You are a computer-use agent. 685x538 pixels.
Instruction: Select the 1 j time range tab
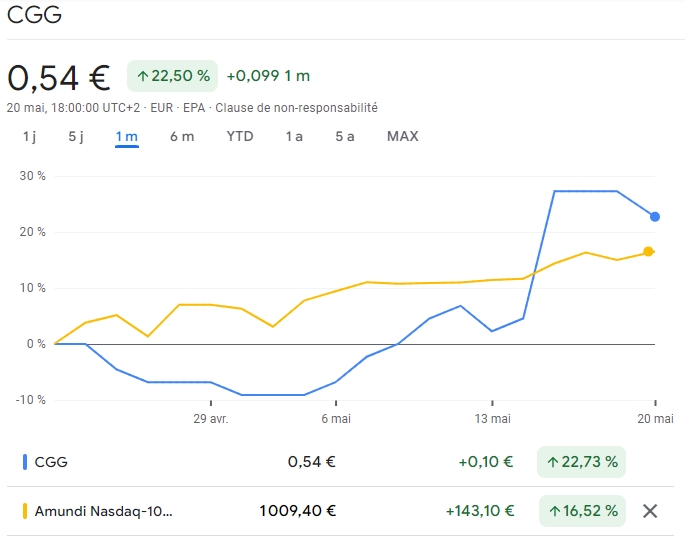point(30,136)
